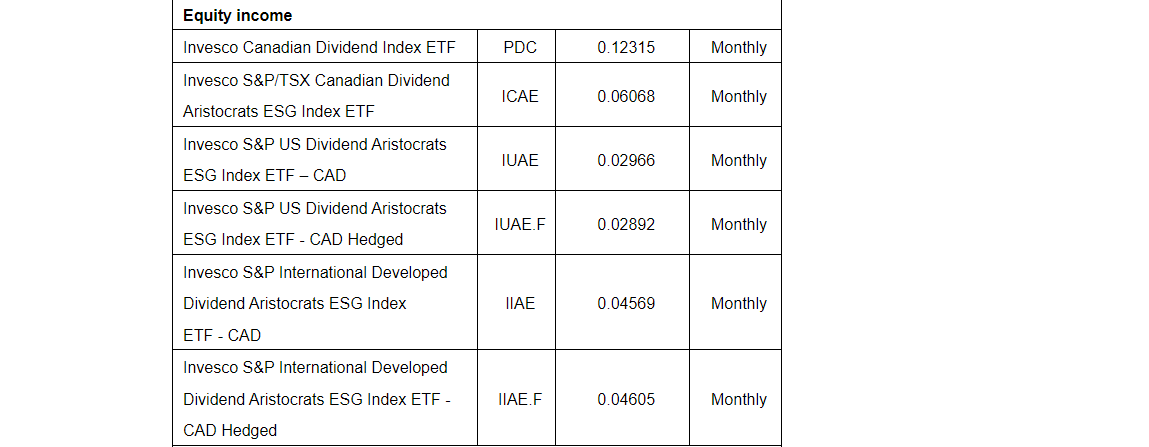Click the 0.06068 distribution value
Image resolution: width=1149 pixels, height=447 pixels.
point(626,96)
